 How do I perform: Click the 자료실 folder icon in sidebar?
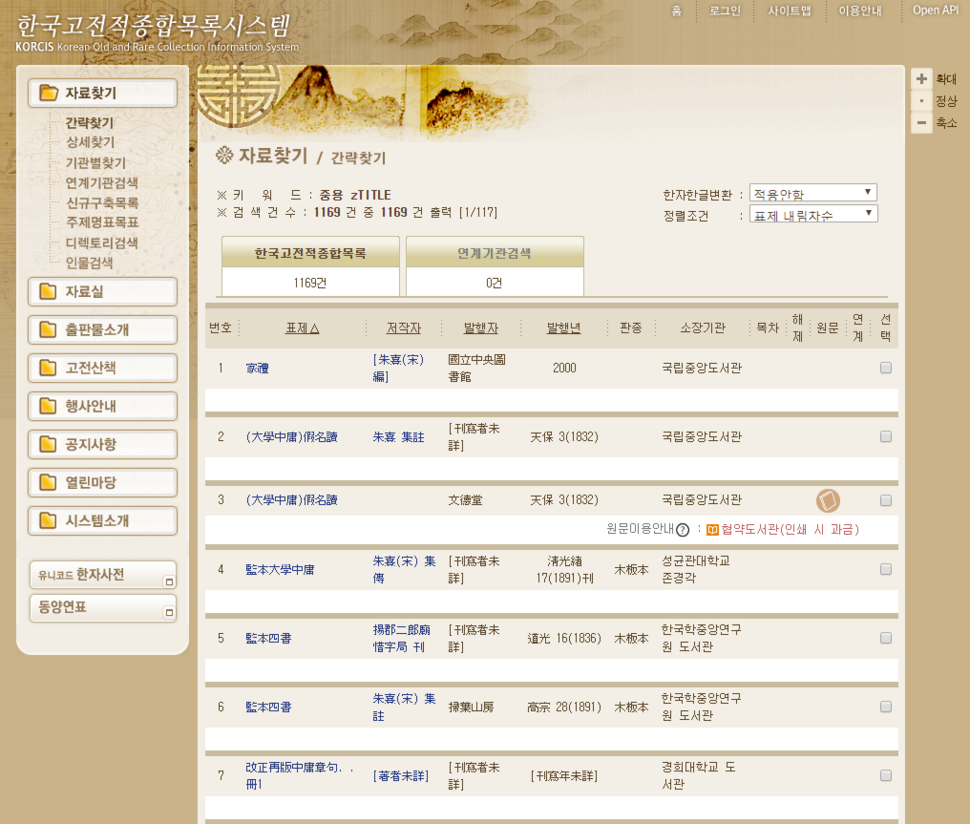pos(47,292)
